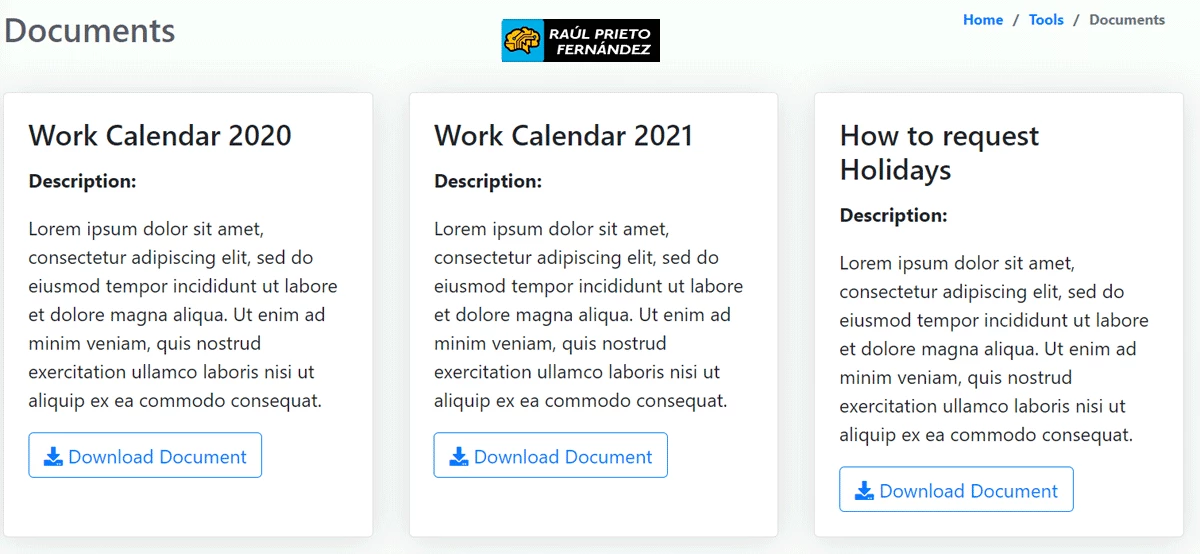Select the Documents breadcrumb item
1200x554 pixels.
[1126, 20]
